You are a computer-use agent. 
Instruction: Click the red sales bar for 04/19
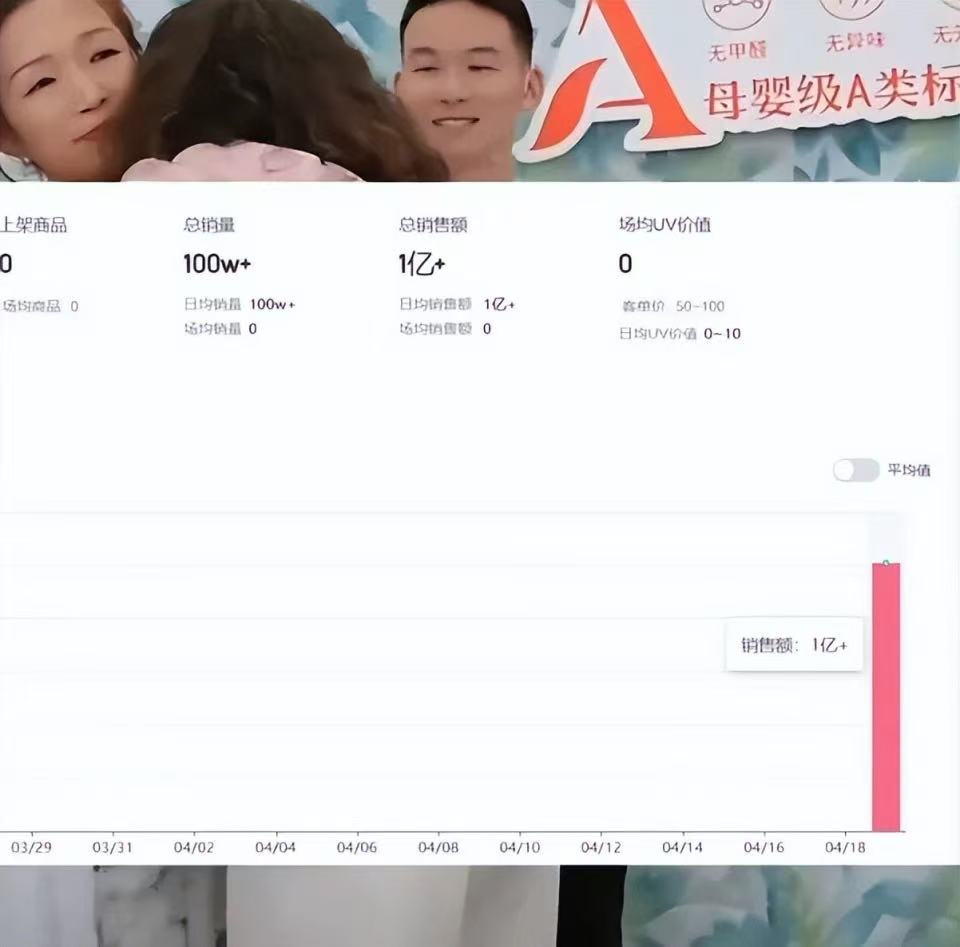tap(886, 697)
